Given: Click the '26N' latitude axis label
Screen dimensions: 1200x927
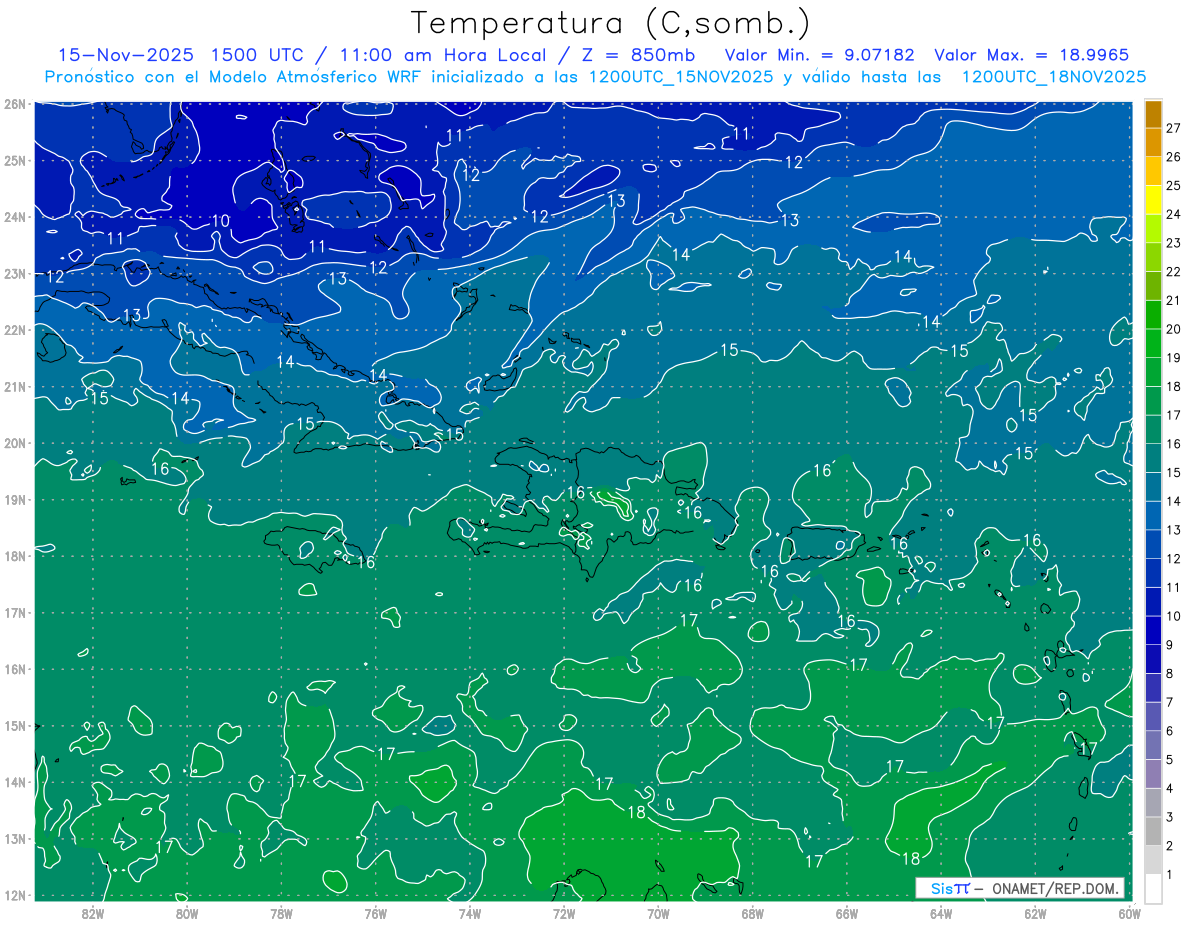Looking at the screenshot, I should point(14,104).
